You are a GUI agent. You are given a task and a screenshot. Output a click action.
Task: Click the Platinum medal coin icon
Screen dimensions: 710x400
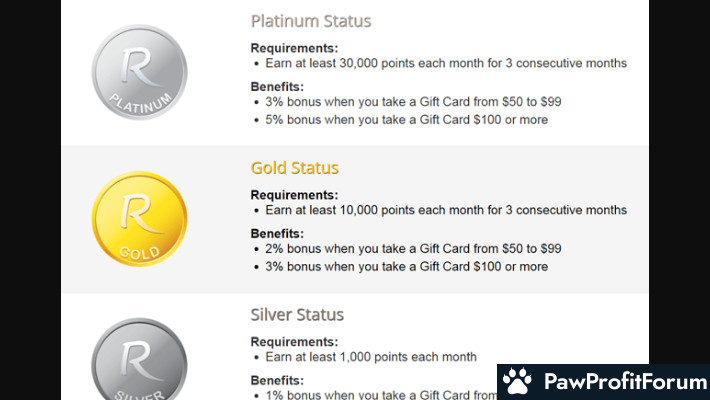(x=139, y=72)
